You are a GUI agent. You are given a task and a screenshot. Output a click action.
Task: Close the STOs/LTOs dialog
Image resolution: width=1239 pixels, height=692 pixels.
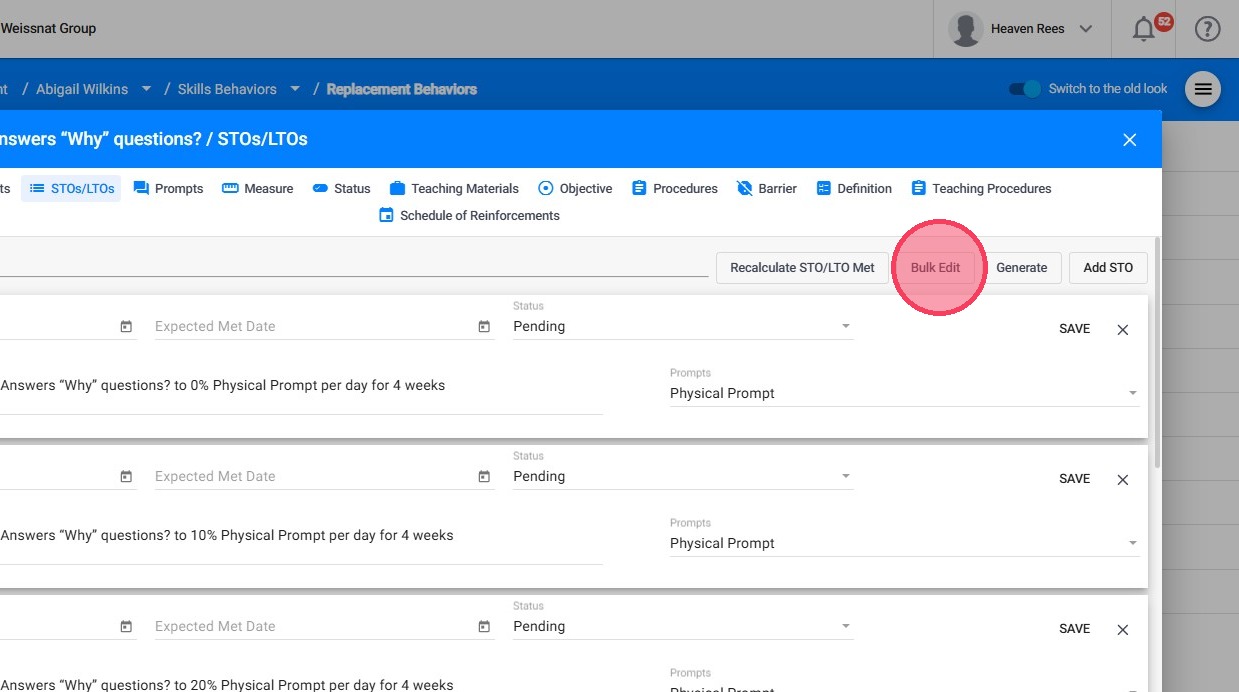1129,140
